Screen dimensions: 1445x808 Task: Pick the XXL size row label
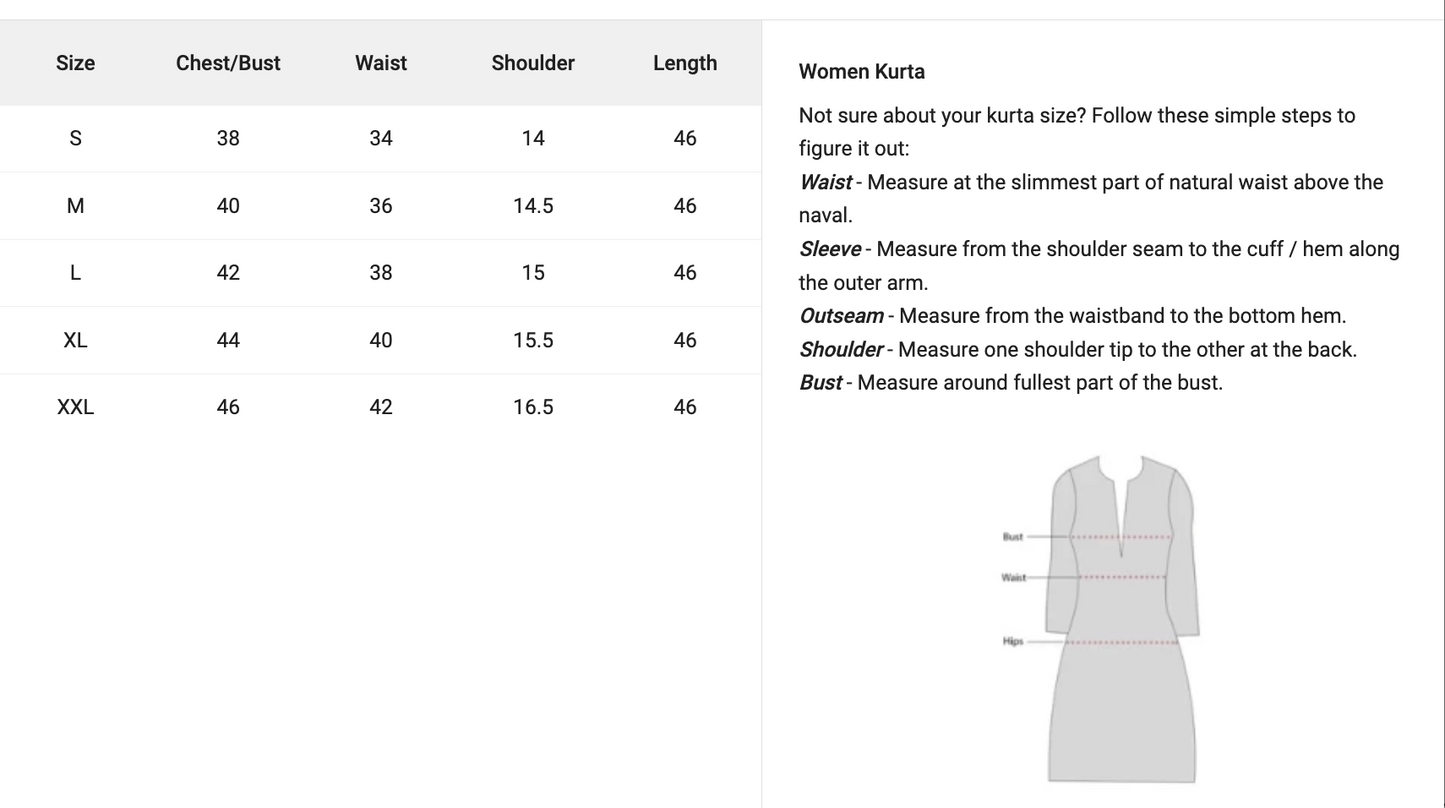pos(75,407)
